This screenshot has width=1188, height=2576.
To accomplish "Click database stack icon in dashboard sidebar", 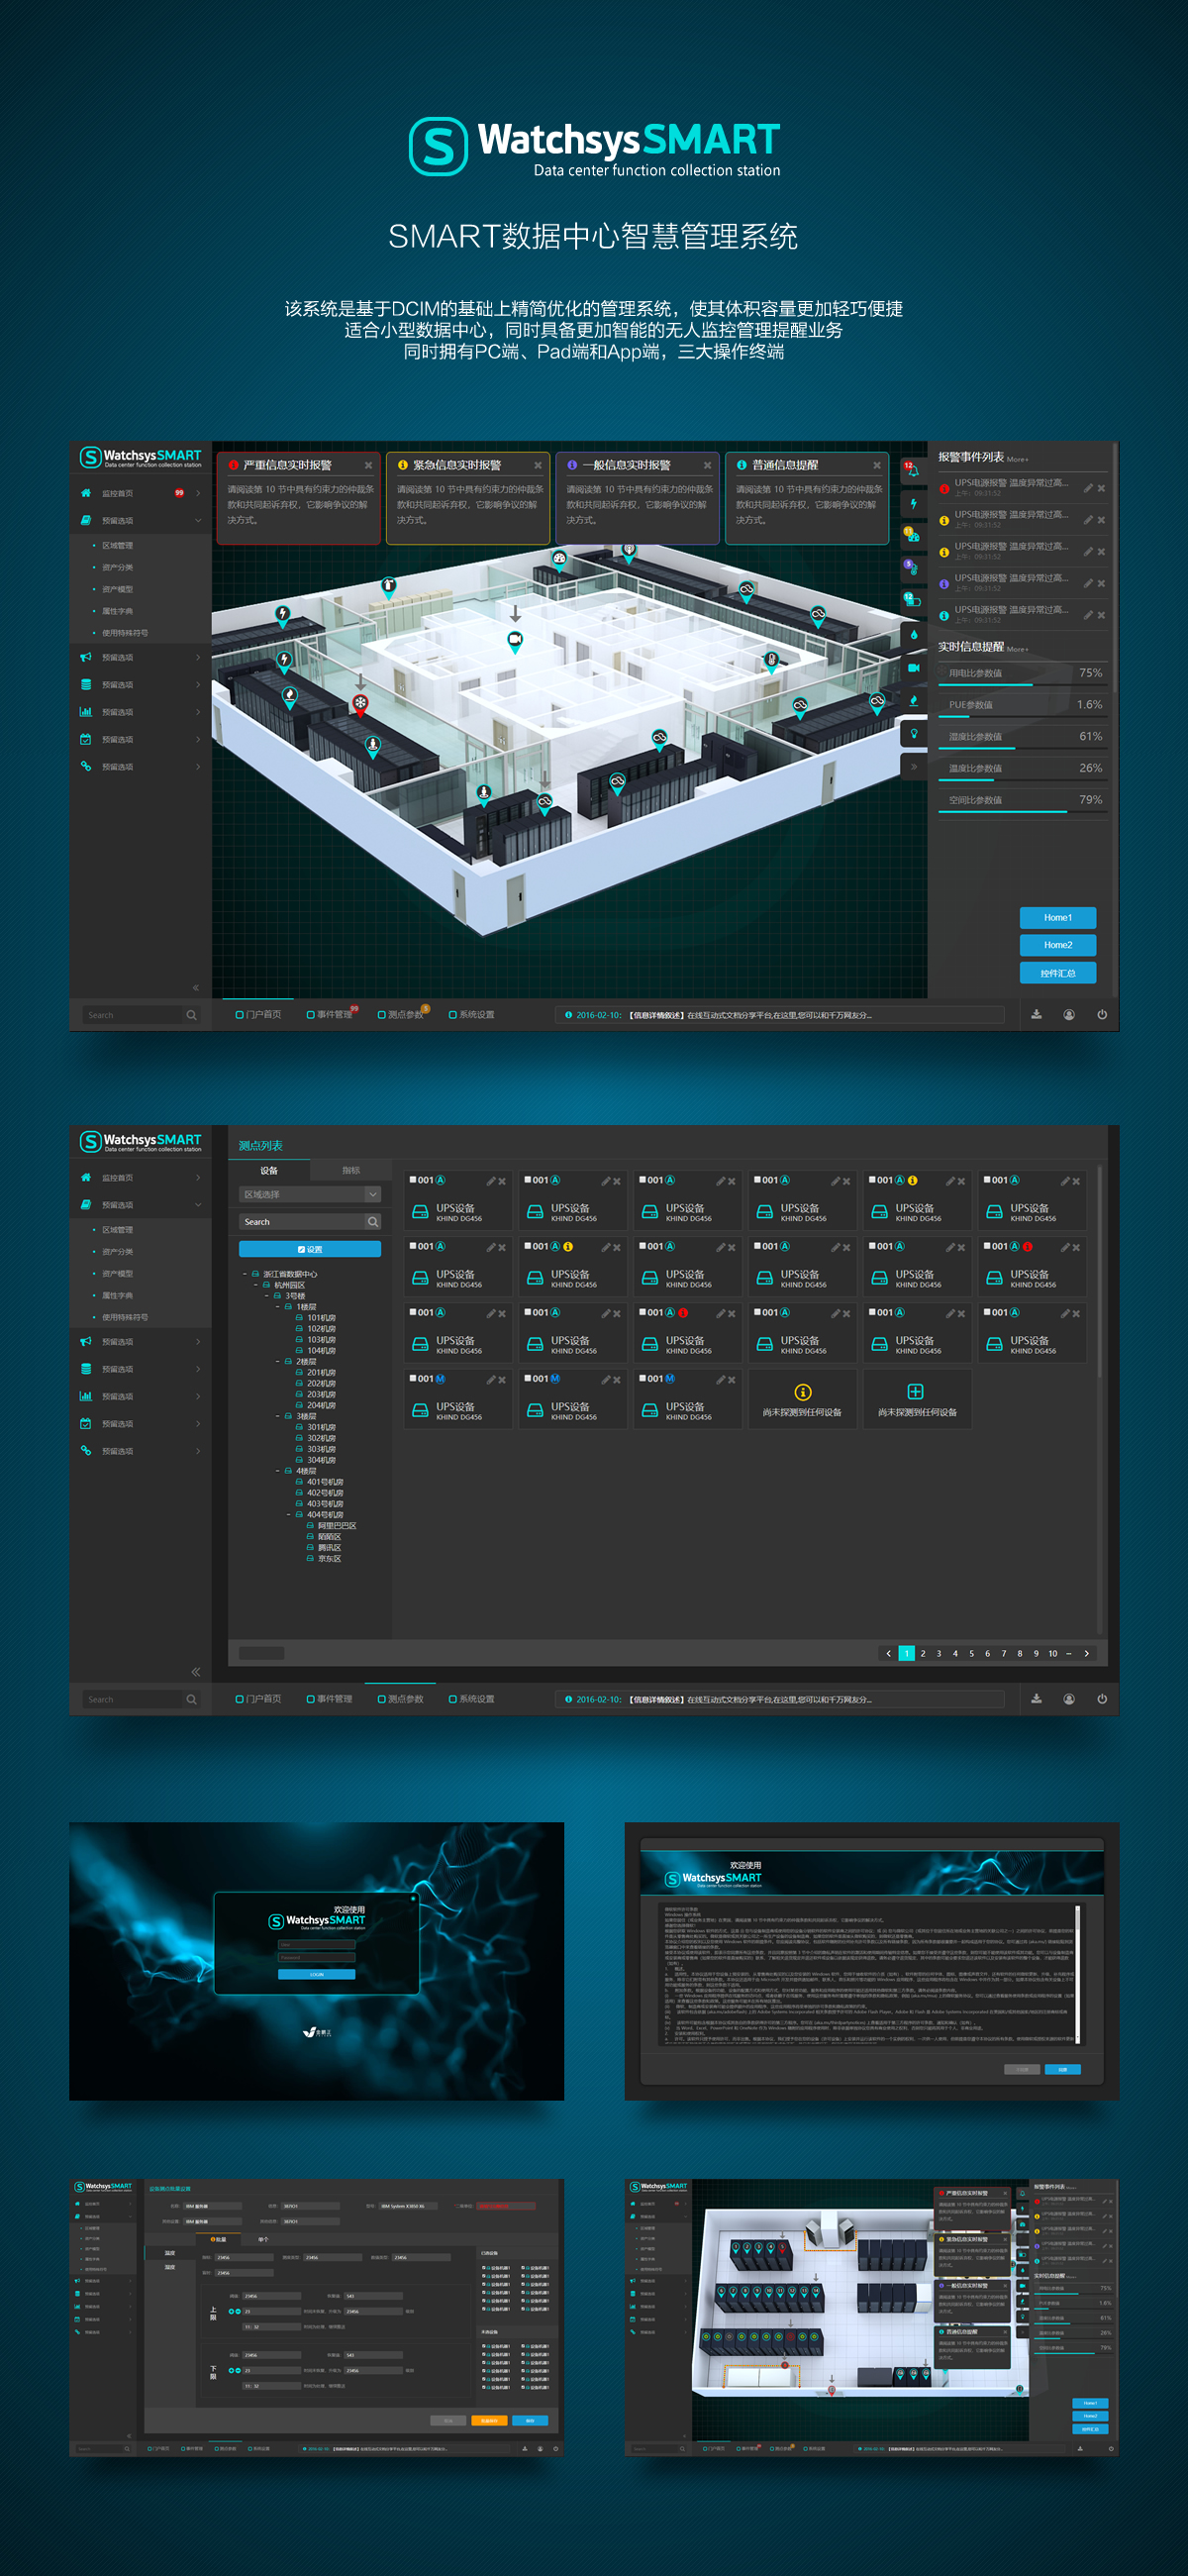I will pyautogui.click(x=86, y=684).
